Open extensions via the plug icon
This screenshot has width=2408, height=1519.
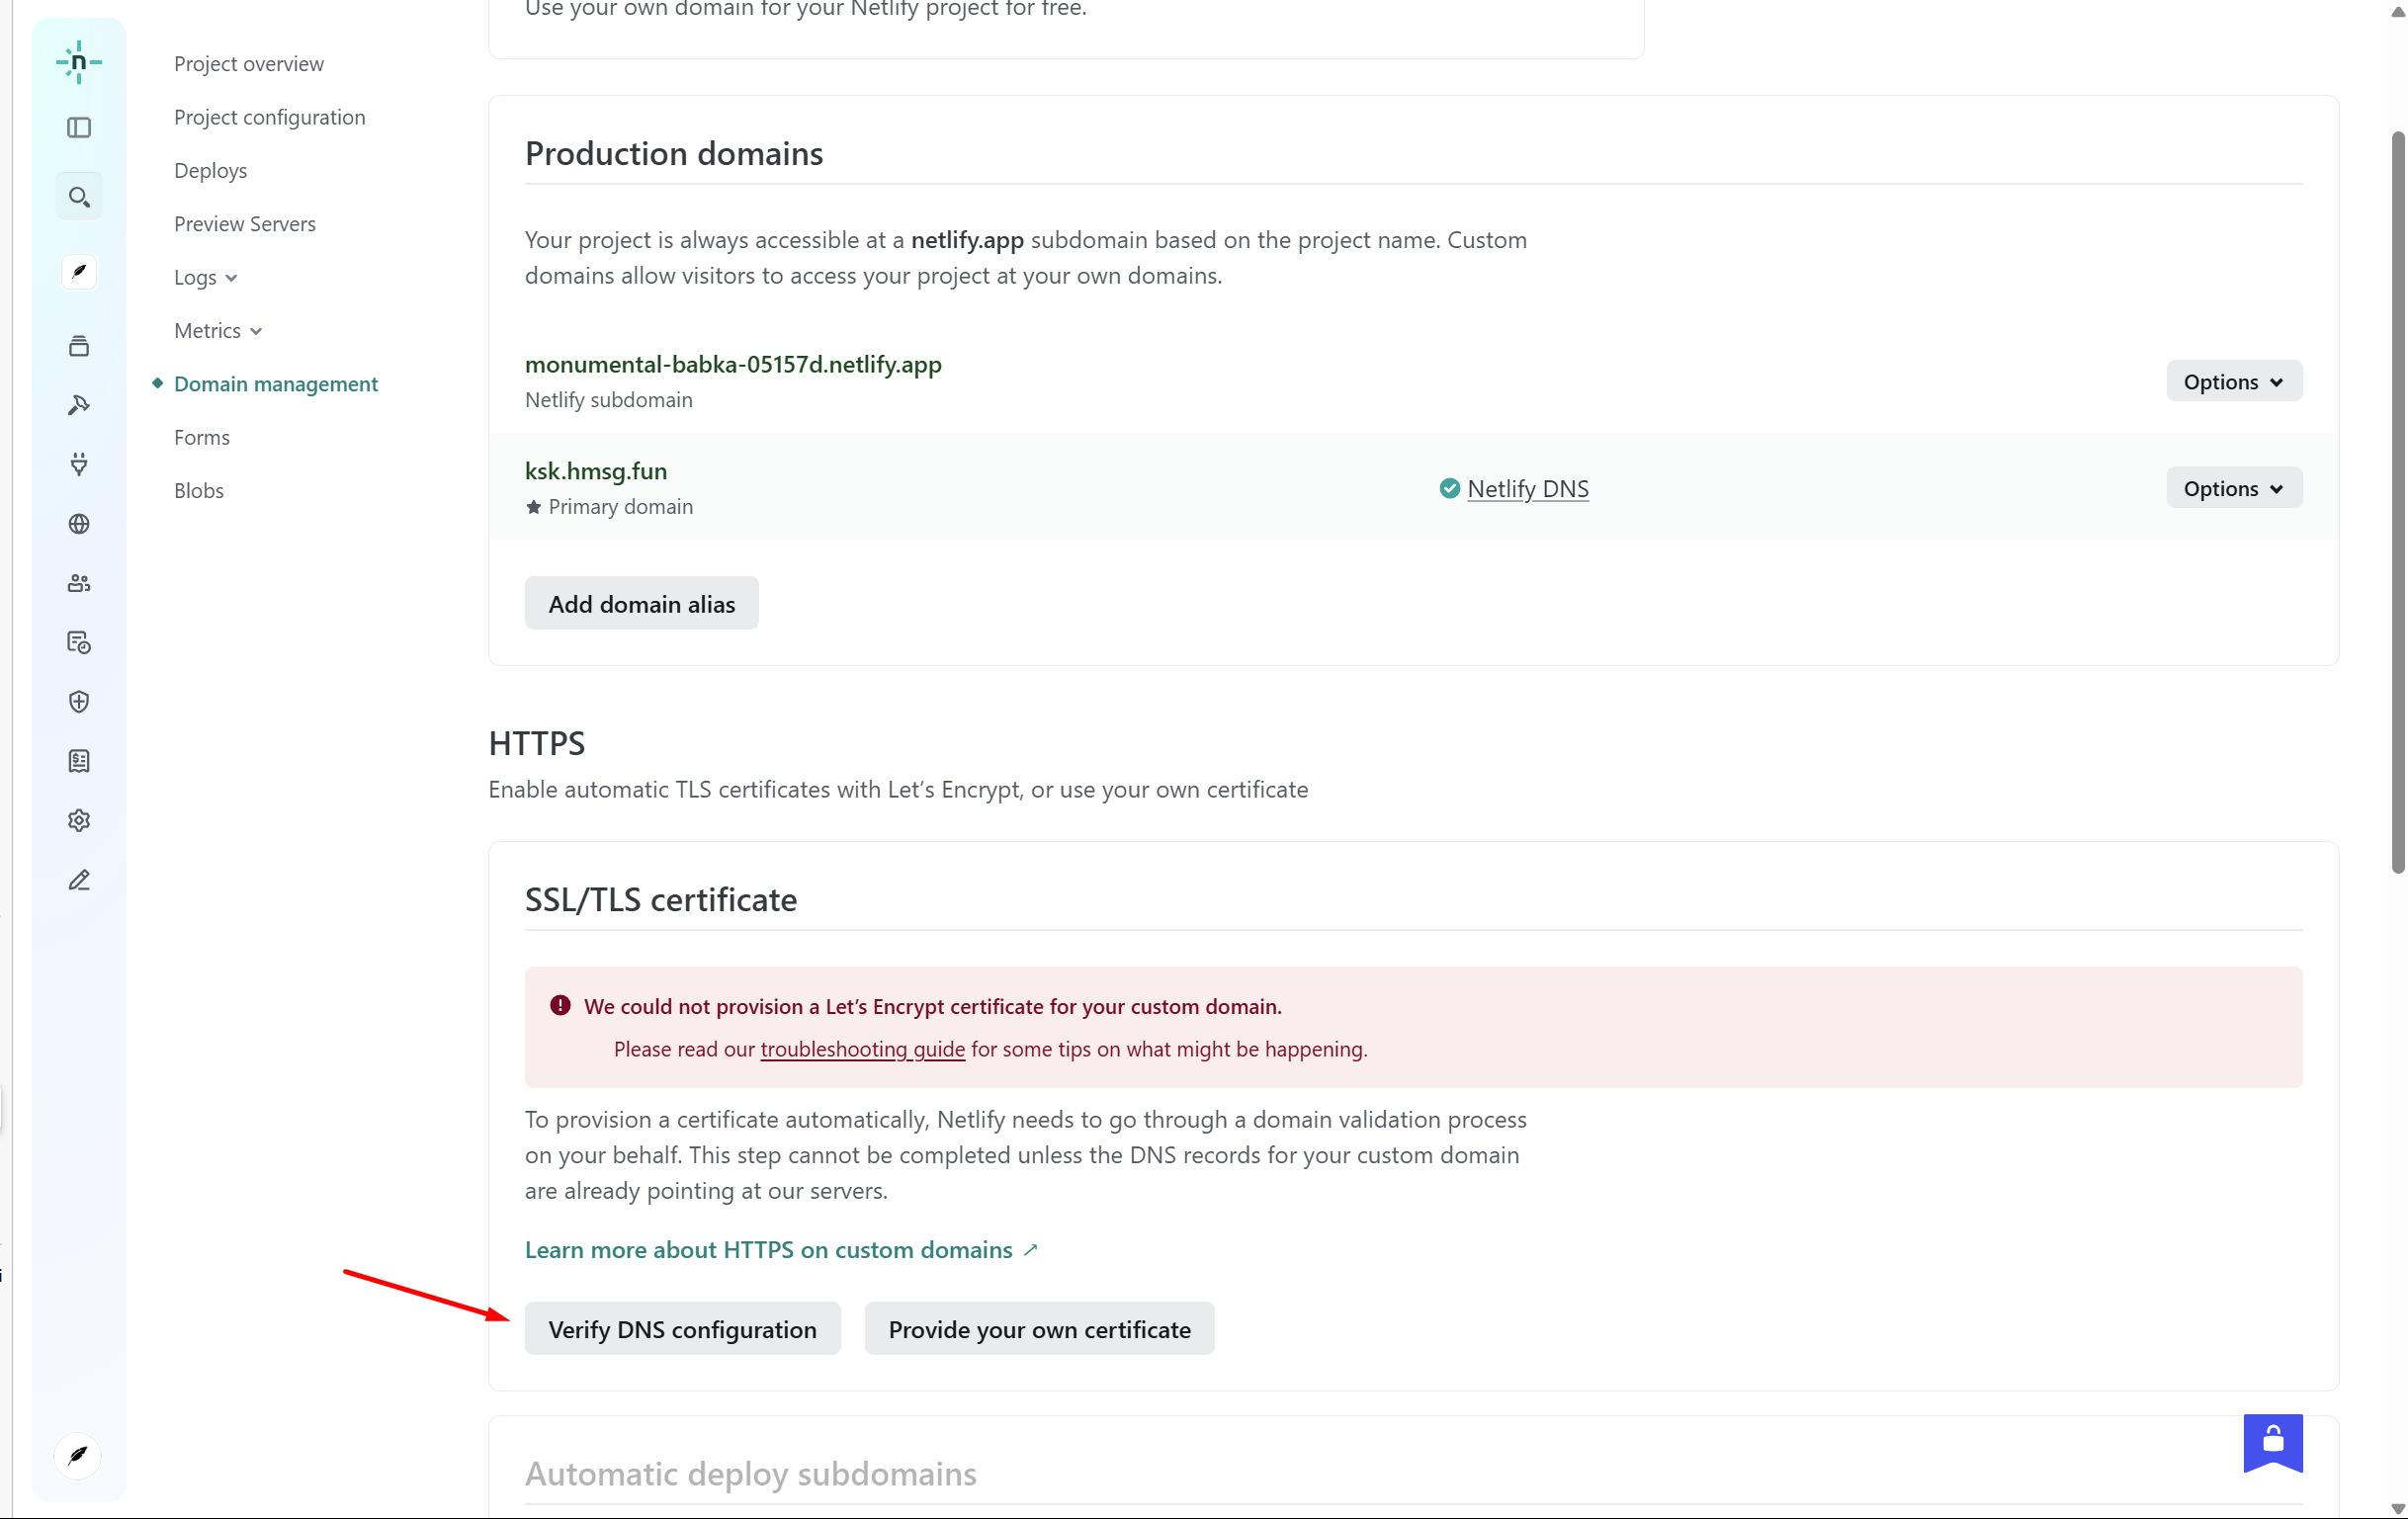coord(79,464)
